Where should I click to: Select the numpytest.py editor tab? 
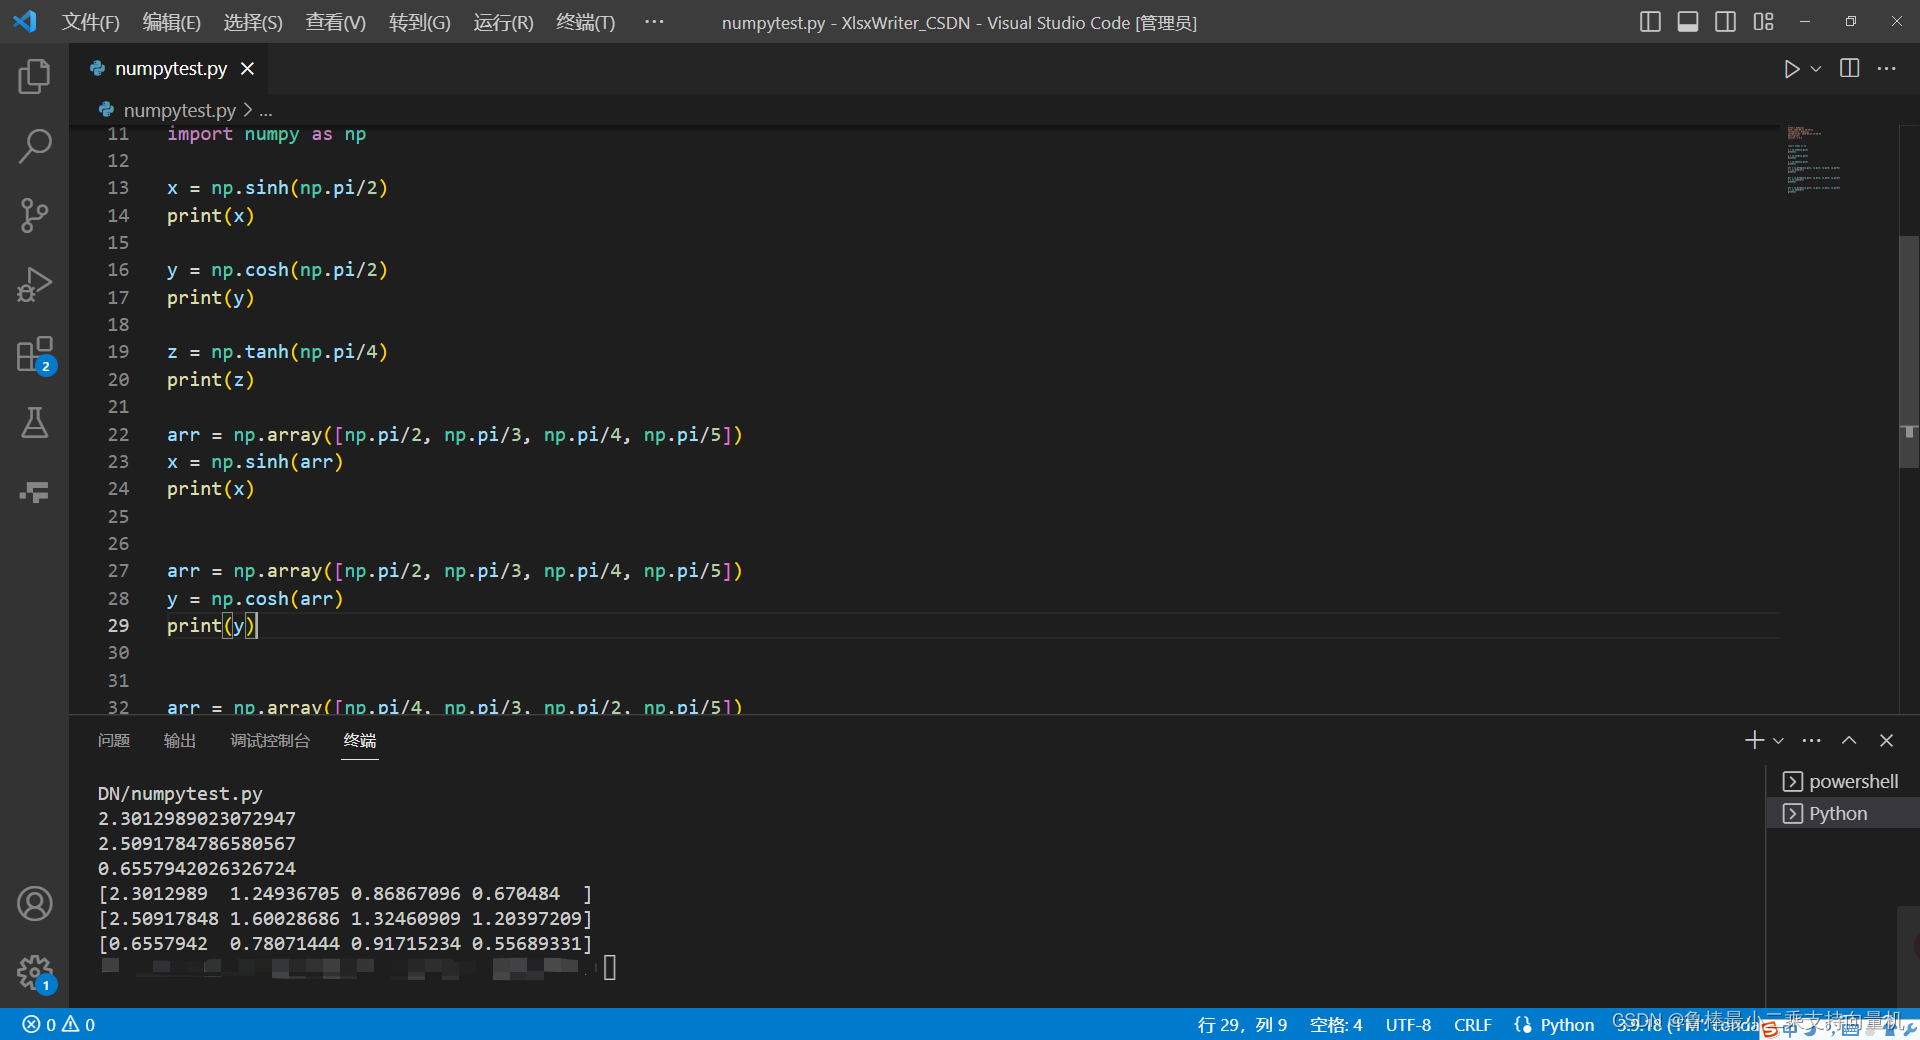point(170,68)
